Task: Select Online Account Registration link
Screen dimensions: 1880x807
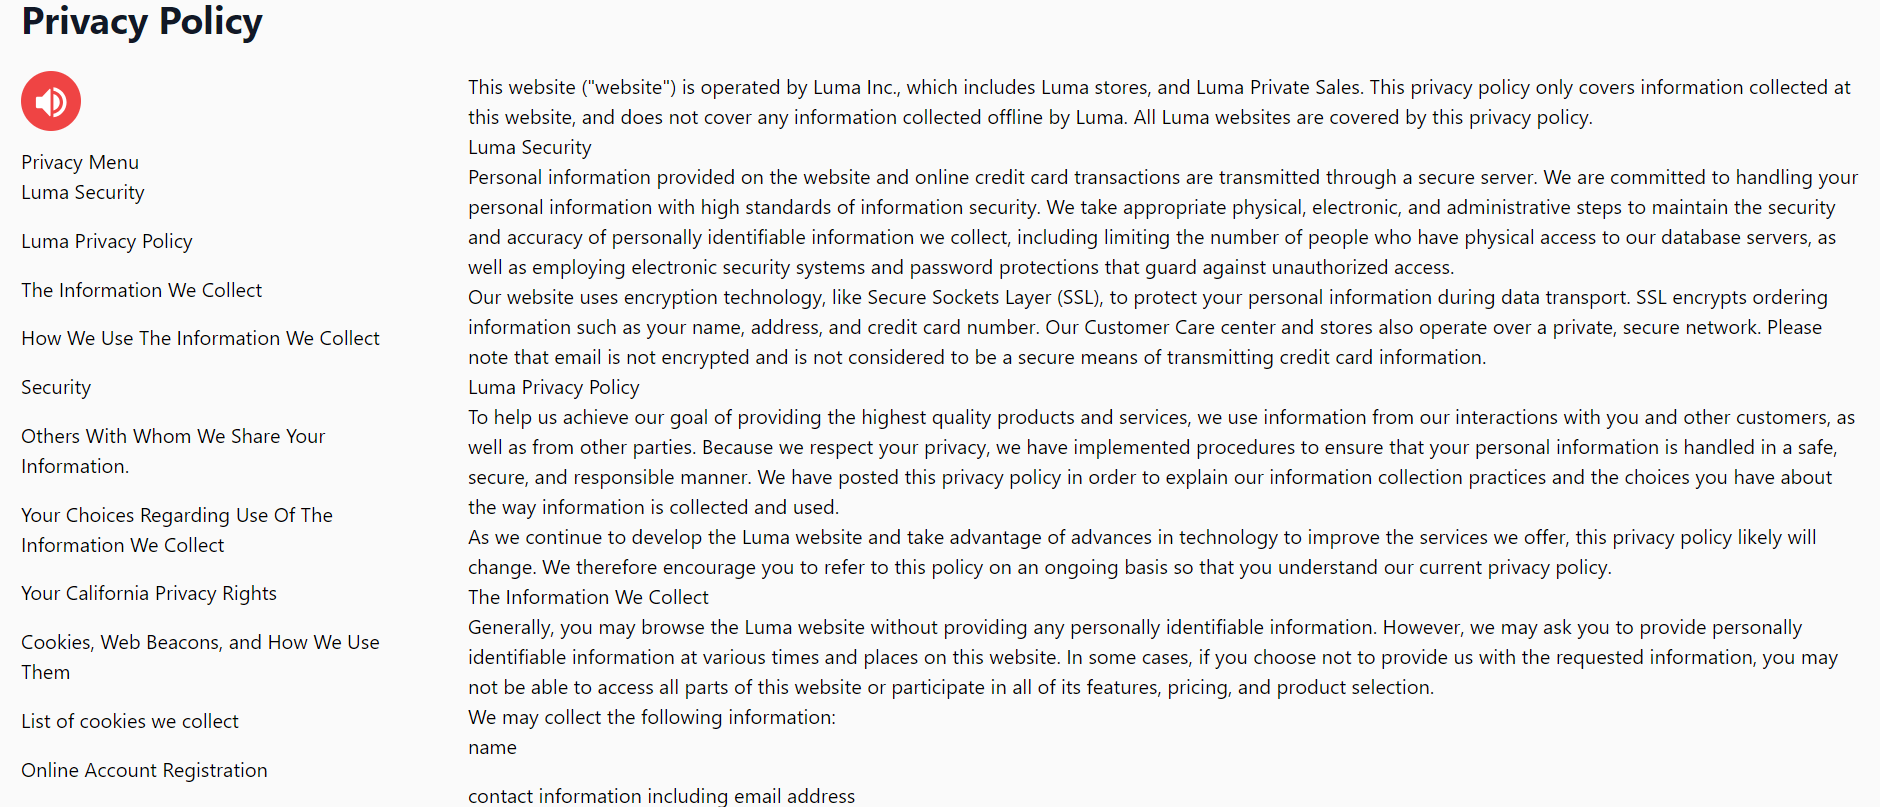Action: (144, 770)
